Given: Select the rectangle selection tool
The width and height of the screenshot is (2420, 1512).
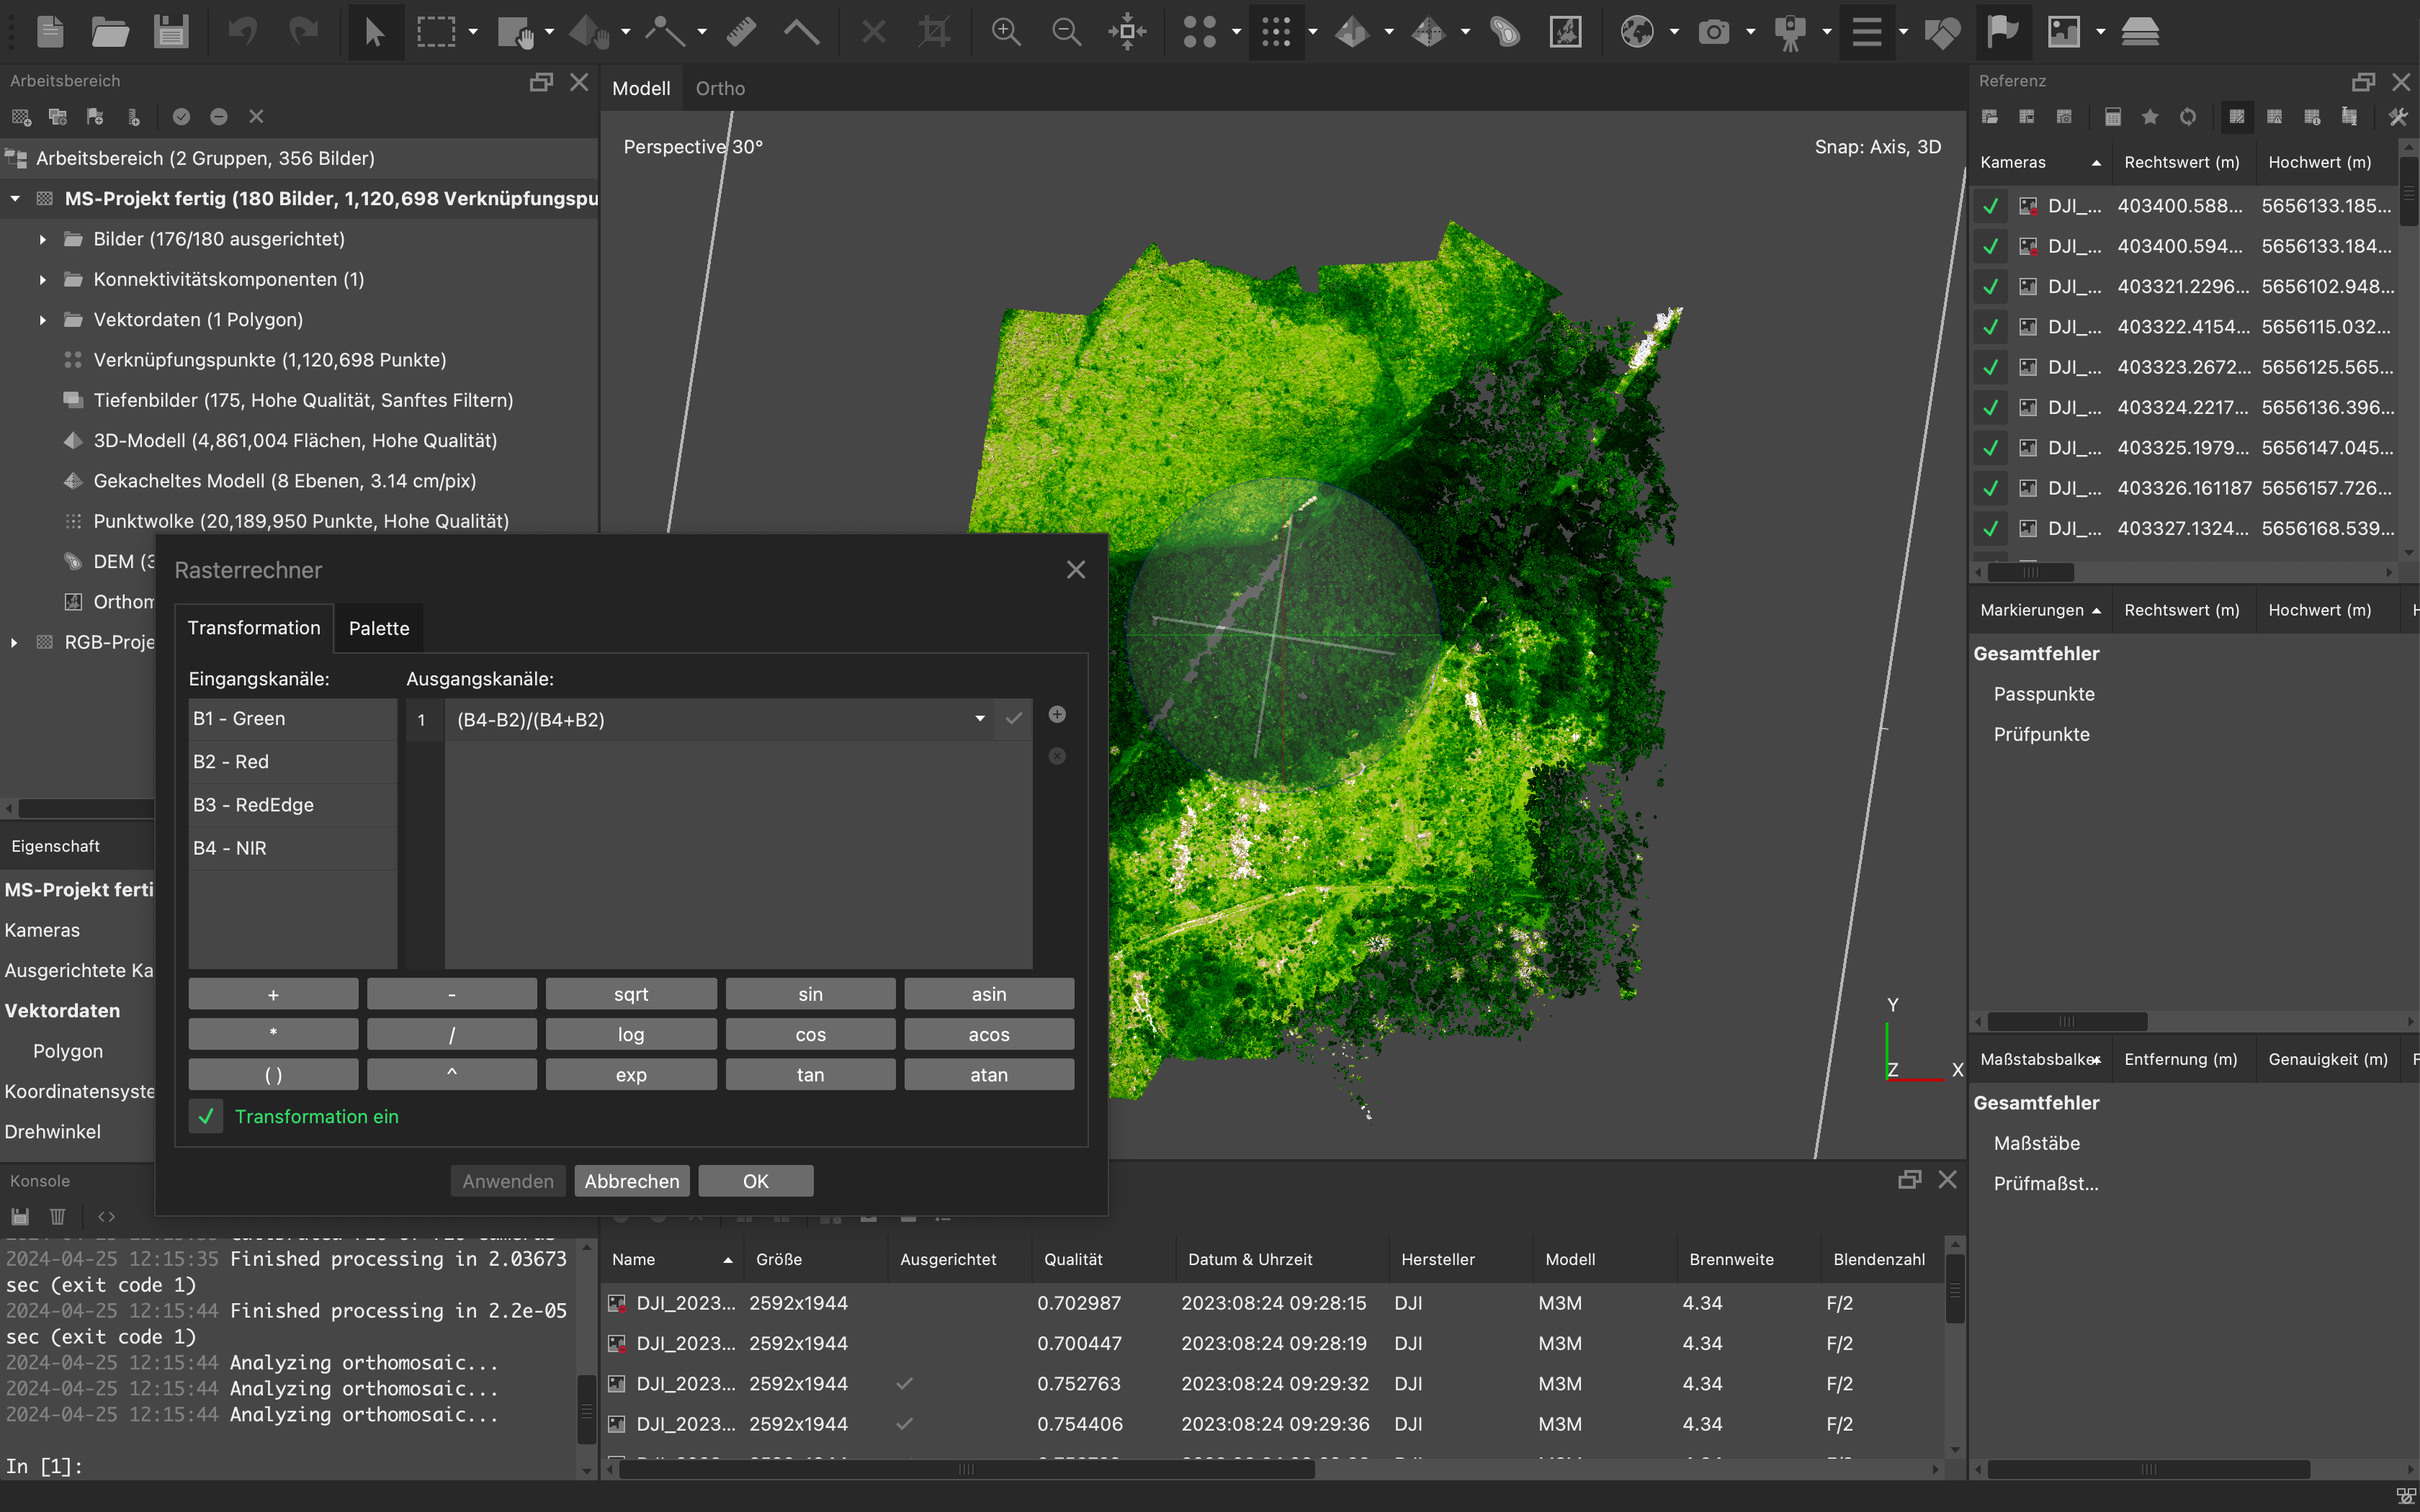Looking at the screenshot, I should coord(436,32).
